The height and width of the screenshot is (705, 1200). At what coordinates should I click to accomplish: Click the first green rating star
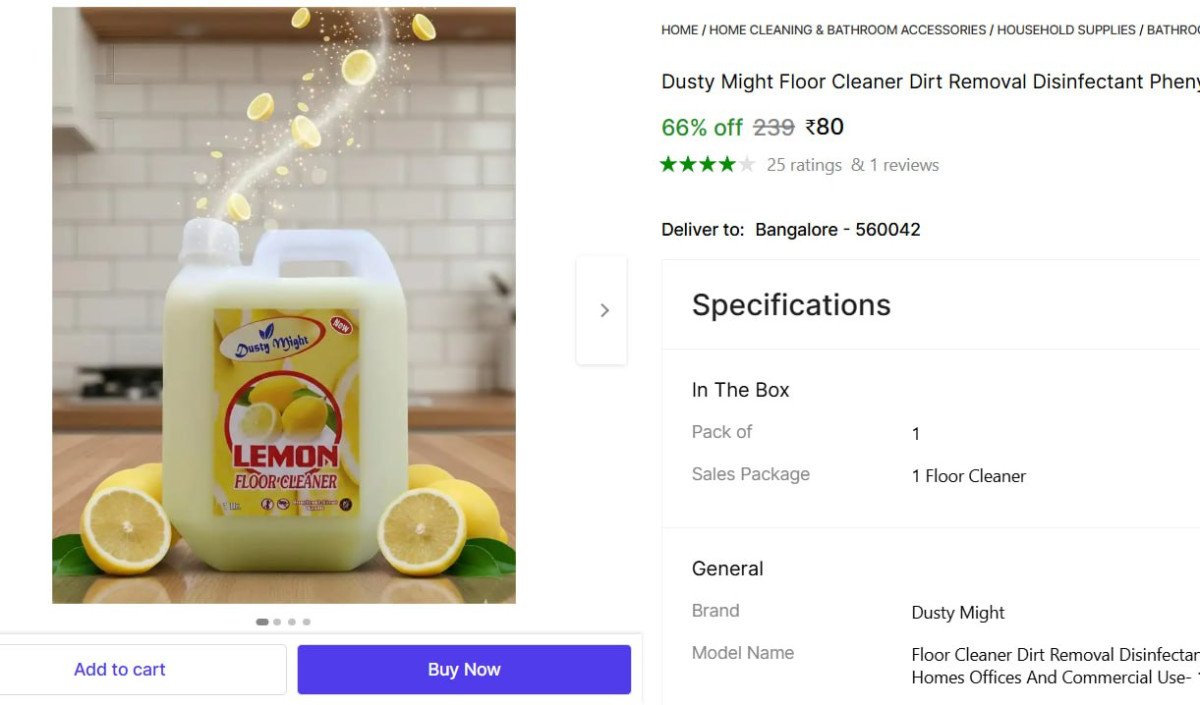coord(669,164)
